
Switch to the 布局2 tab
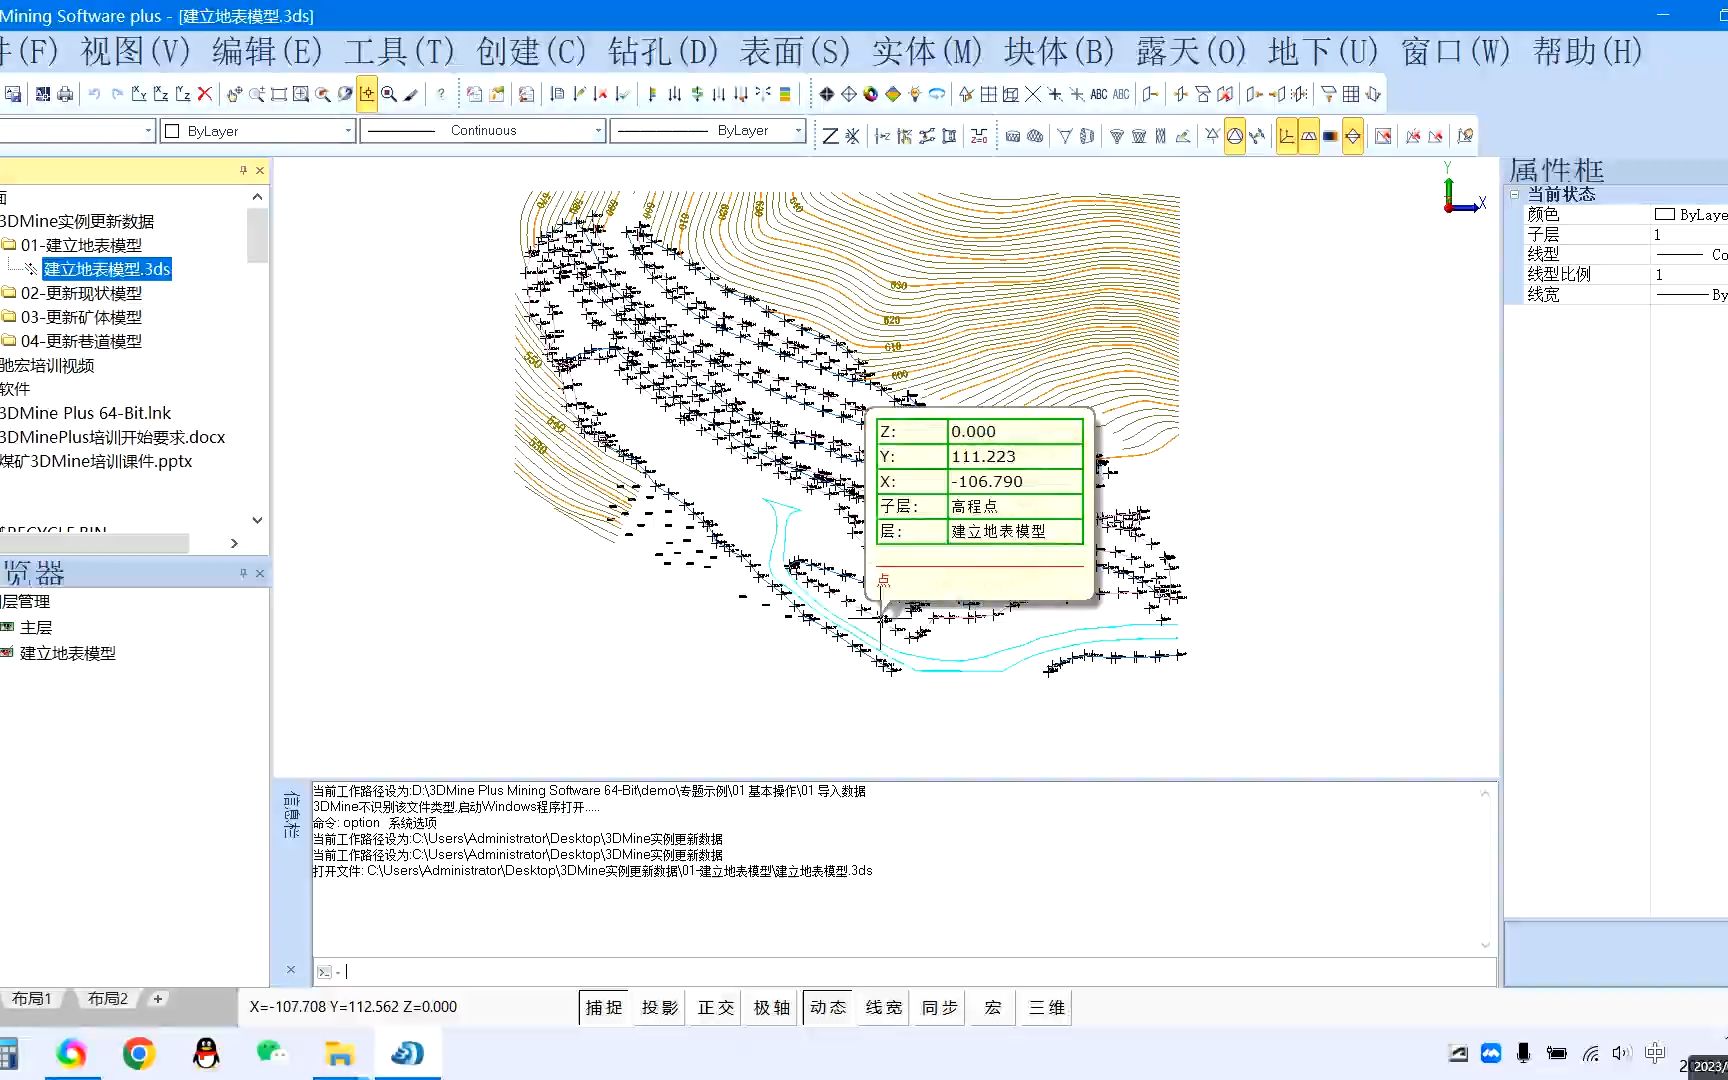[x=108, y=999]
